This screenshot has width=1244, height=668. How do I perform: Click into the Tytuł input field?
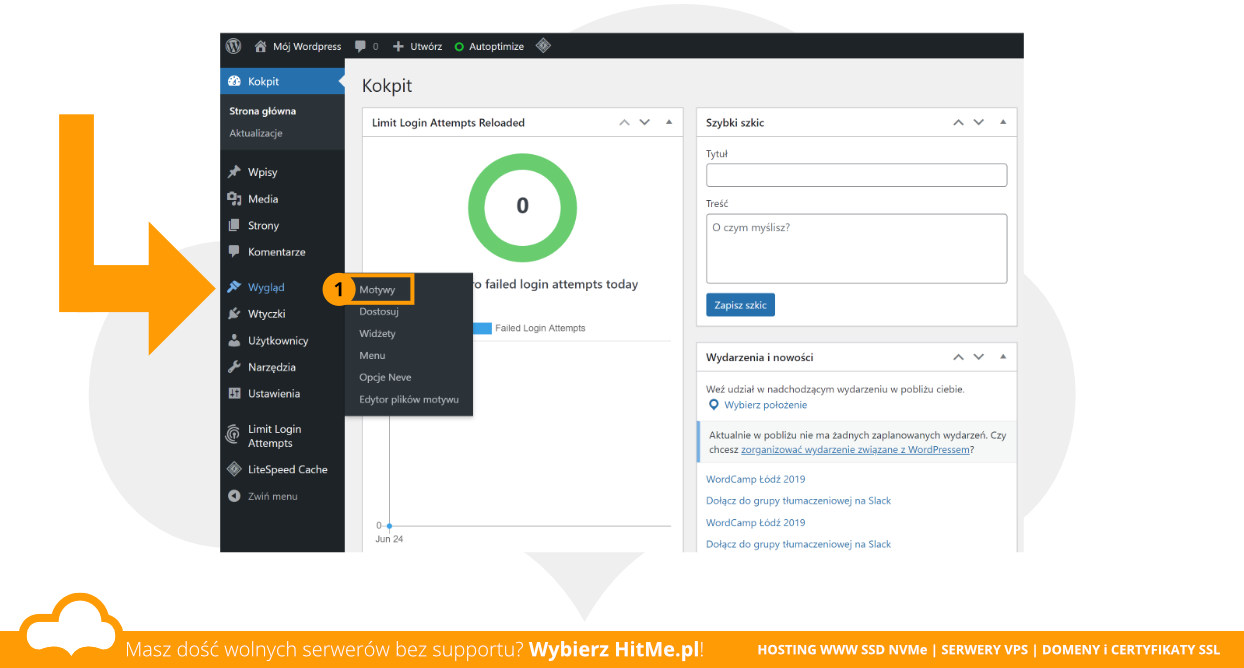tap(856, 175)
